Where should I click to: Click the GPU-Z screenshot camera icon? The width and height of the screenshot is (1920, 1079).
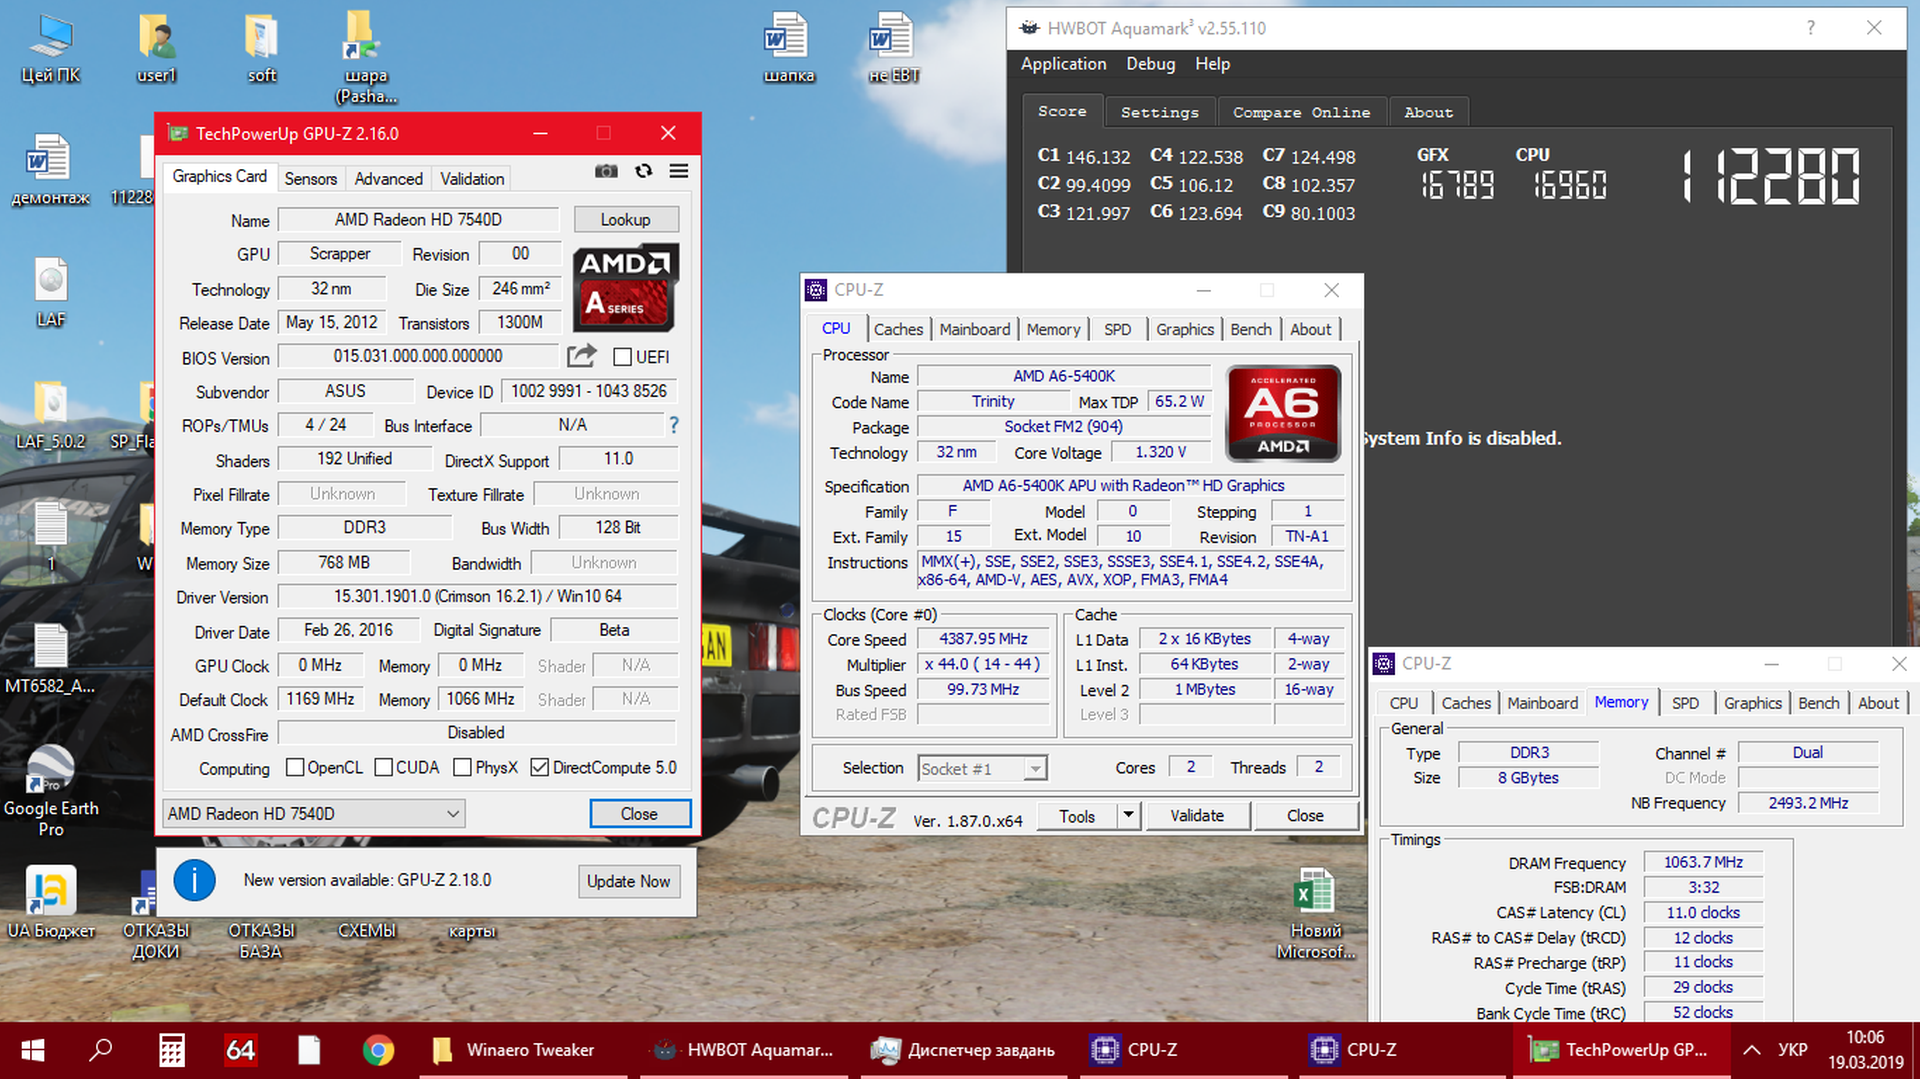pyautogui.click(x=606, y=171)
